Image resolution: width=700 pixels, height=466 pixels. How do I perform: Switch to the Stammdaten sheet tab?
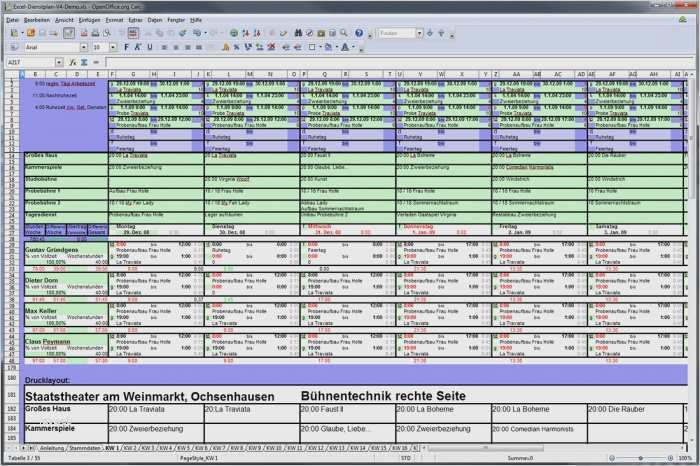84,448
